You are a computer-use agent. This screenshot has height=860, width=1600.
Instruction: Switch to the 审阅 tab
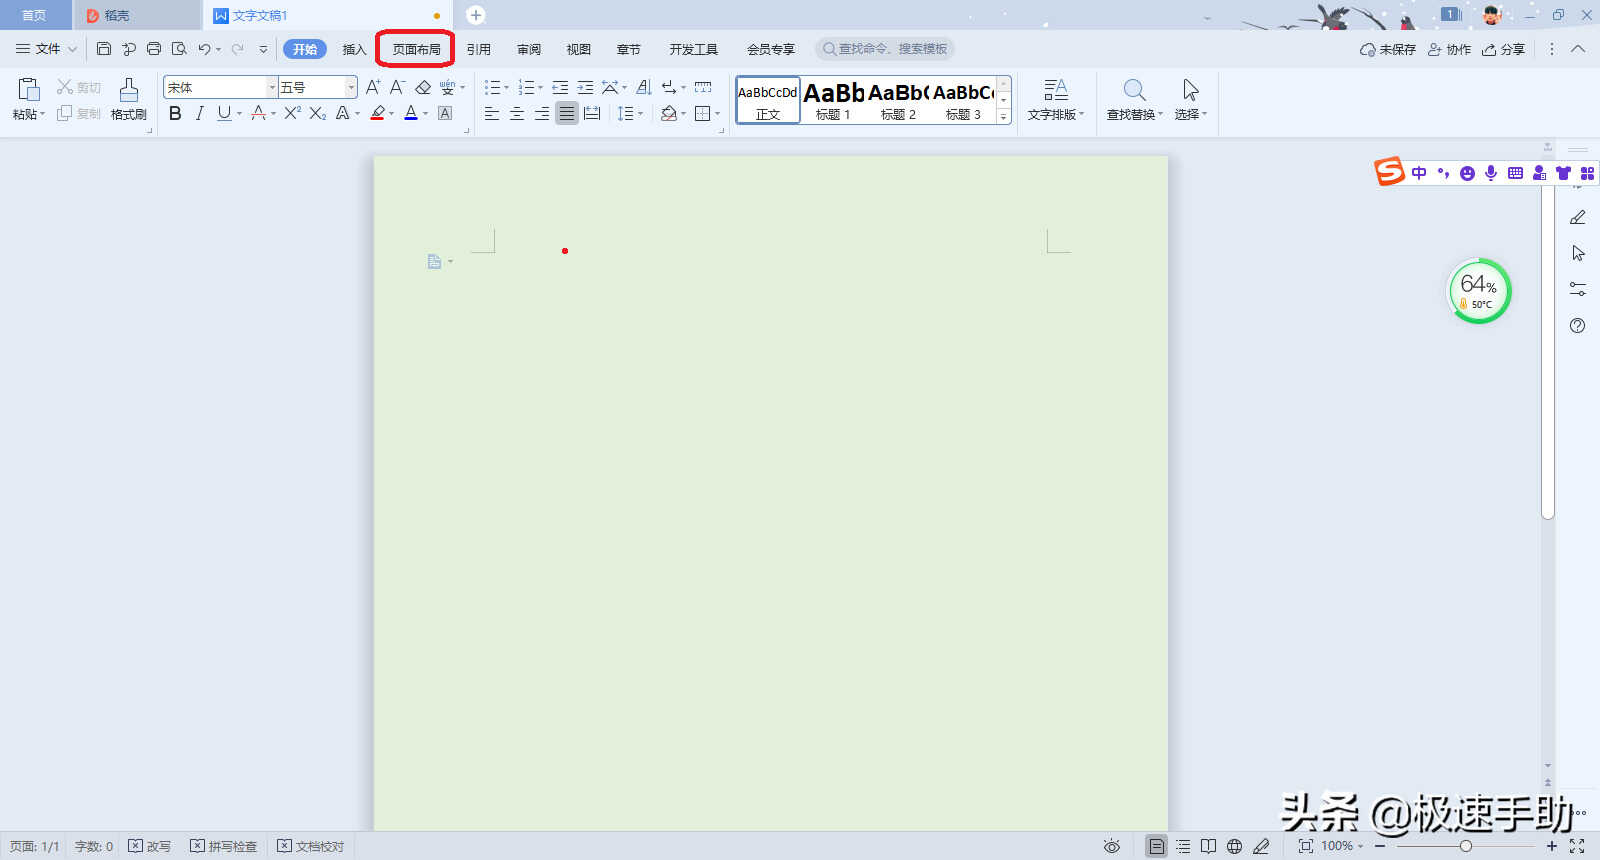(529, 49)
